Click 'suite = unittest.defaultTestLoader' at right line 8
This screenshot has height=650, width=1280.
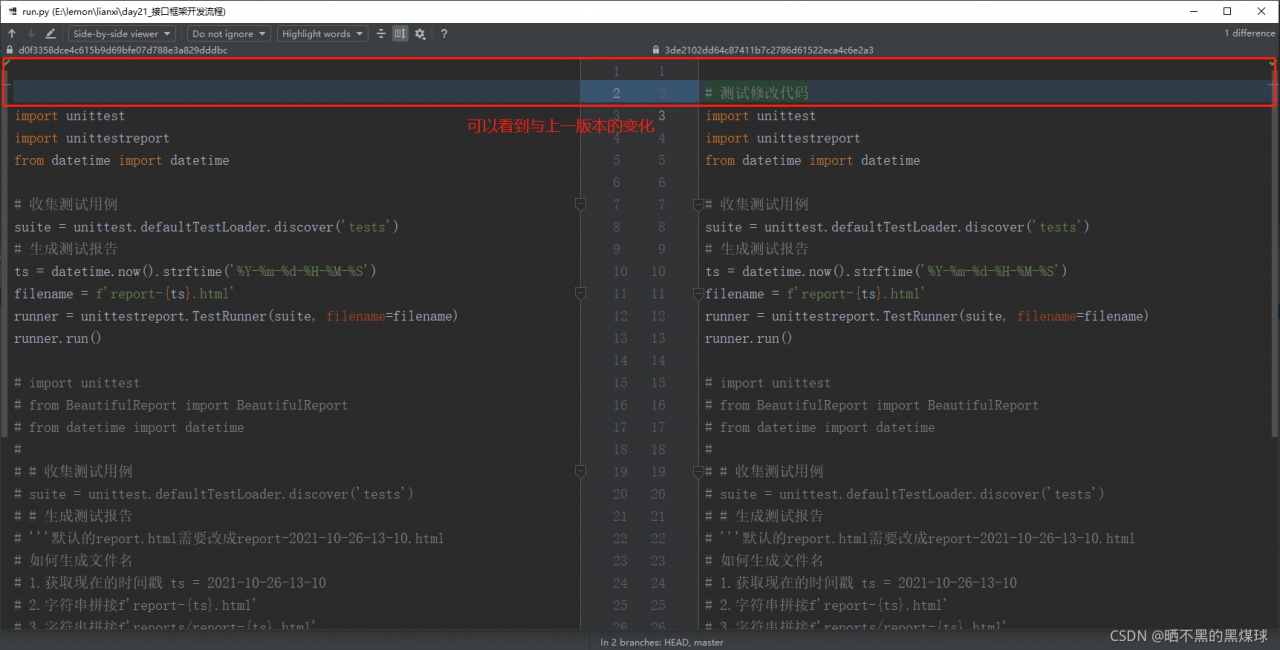[897, 227]
